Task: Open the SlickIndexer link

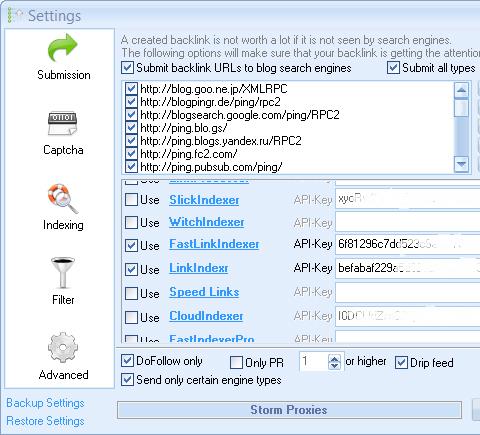Action: 204,200
